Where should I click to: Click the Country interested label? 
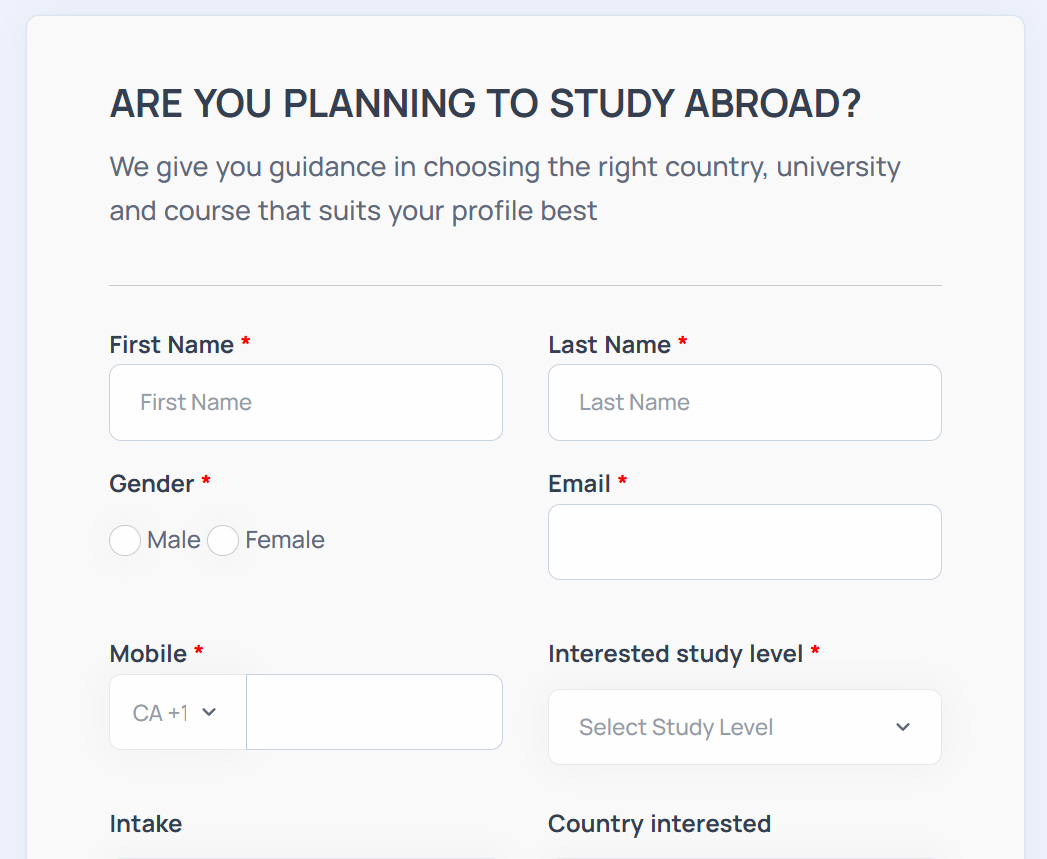point(659,824)
